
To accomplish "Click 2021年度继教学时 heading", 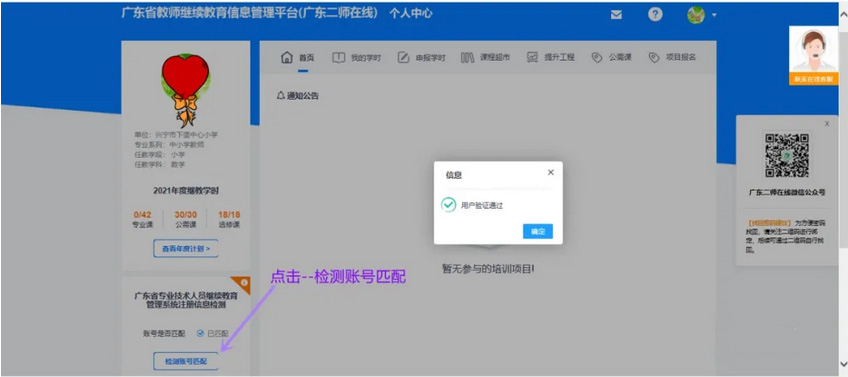I will [x=186, y=190].
